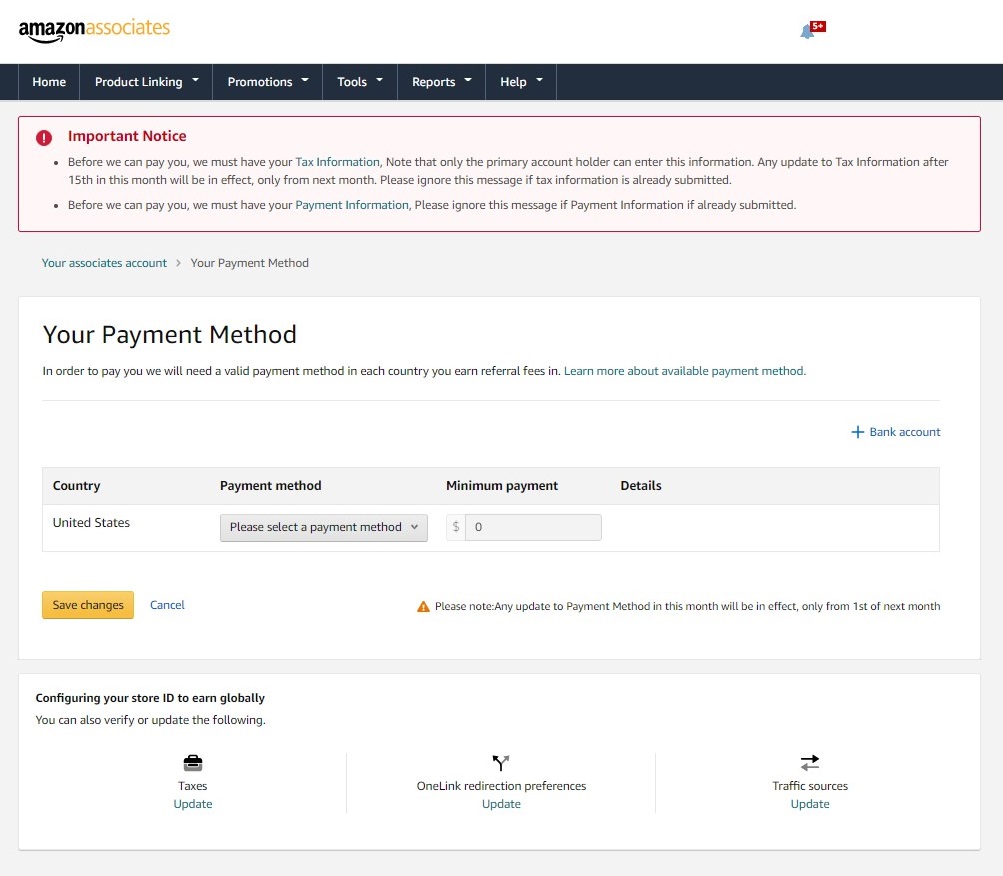The image size is (1003, 876).
Task: Click the Cancel link
Action: (167, 605)
